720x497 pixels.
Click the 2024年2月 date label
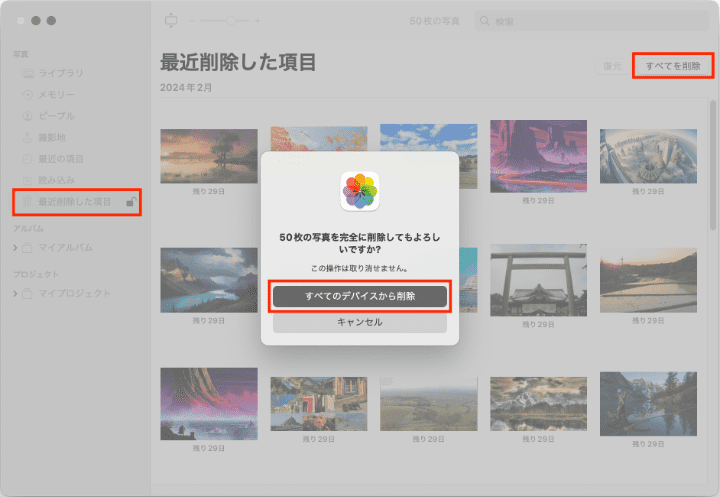click(x=186, y=87)
